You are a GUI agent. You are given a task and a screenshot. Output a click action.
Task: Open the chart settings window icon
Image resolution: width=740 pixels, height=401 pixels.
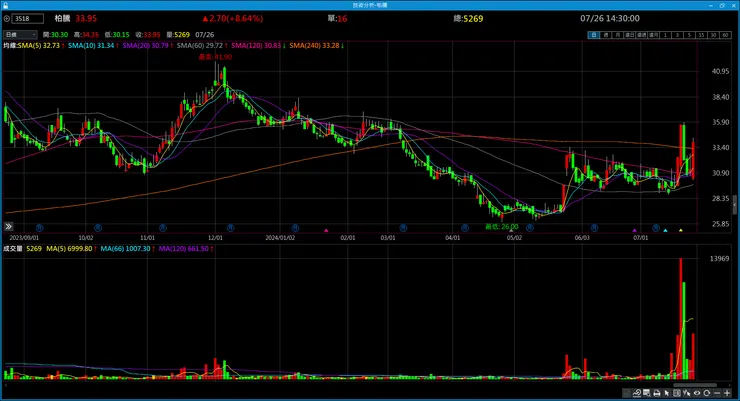pos(647,393)
